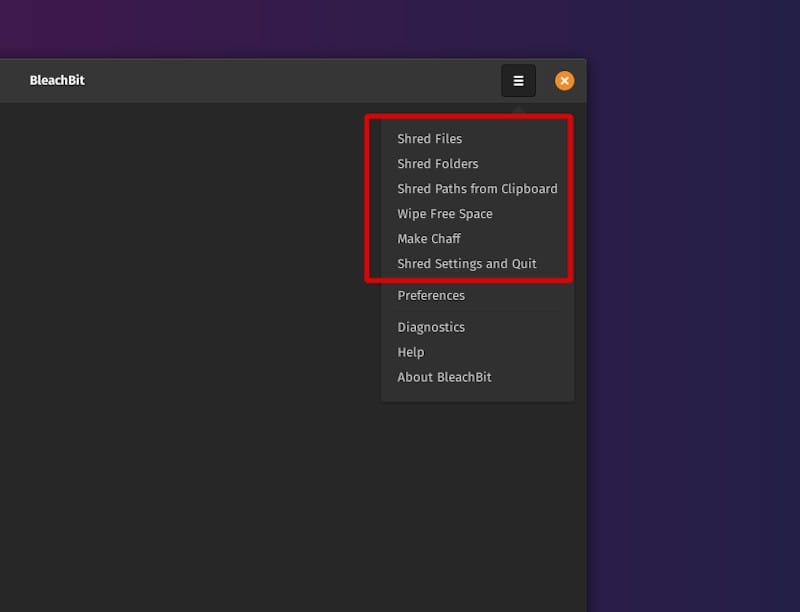Open the hamburger menu button
This screenshot has width=800, height=612.
pyautogui.click(x=518, y=81)
